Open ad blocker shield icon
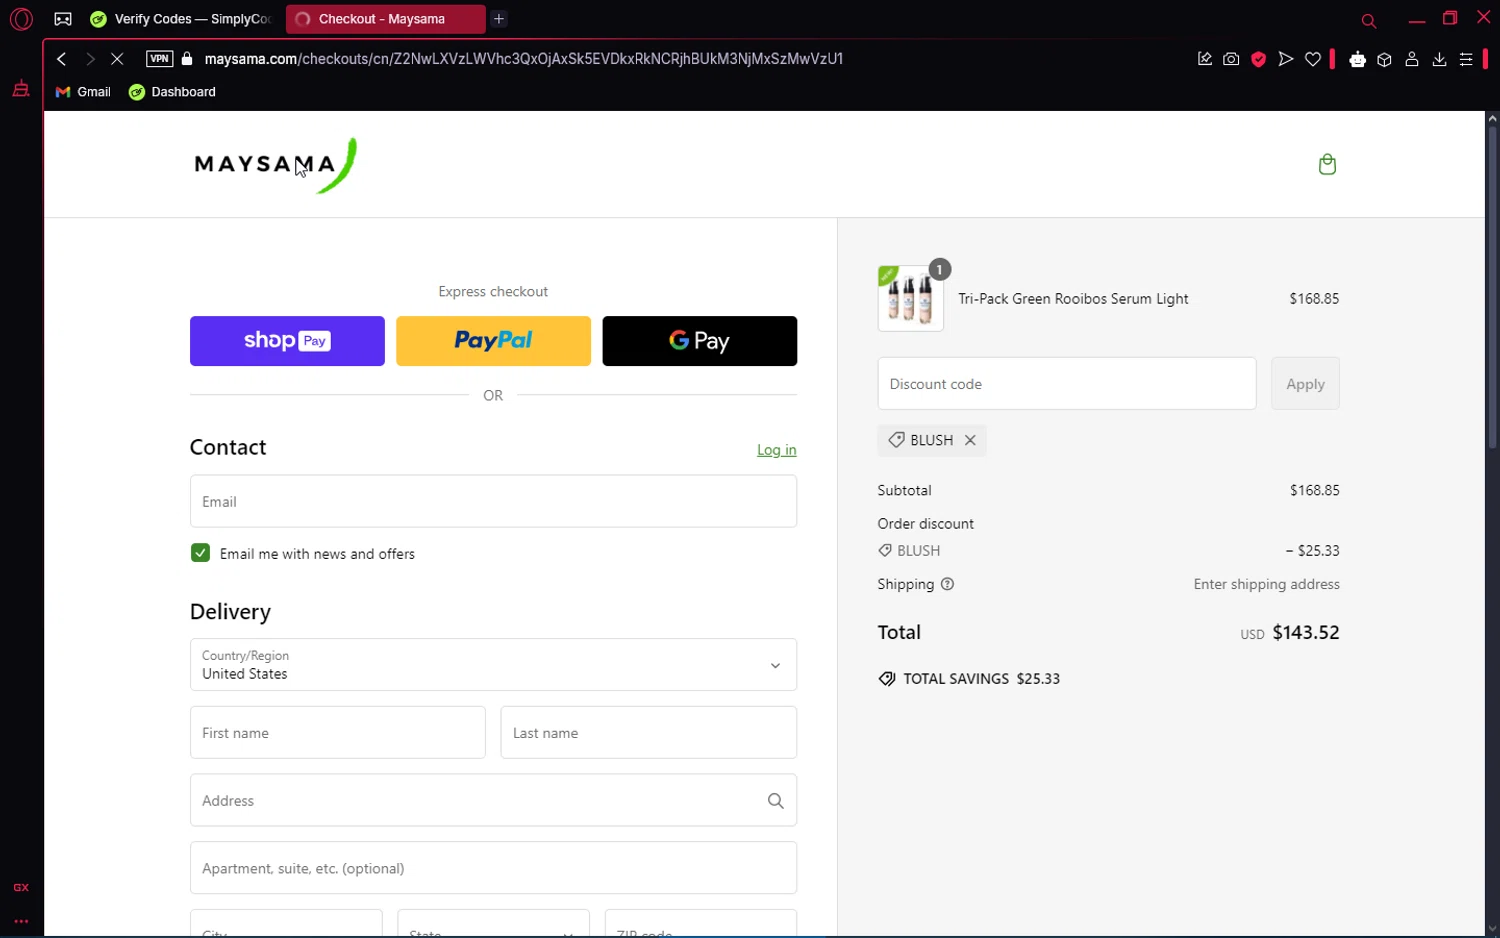Screen dimensions: 1500x938 (x=1259, y=59)
